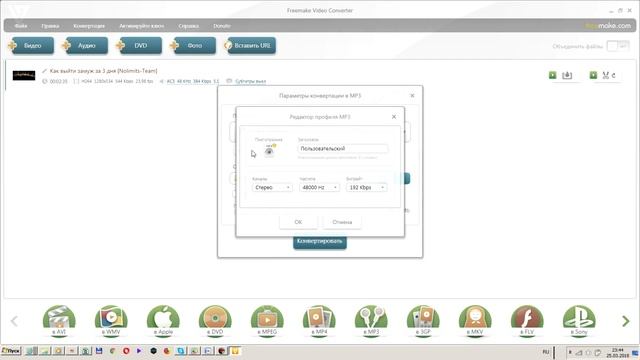Click the RU language indicator in tray
This screenshot has width=640, height=360.
(546, 352)
